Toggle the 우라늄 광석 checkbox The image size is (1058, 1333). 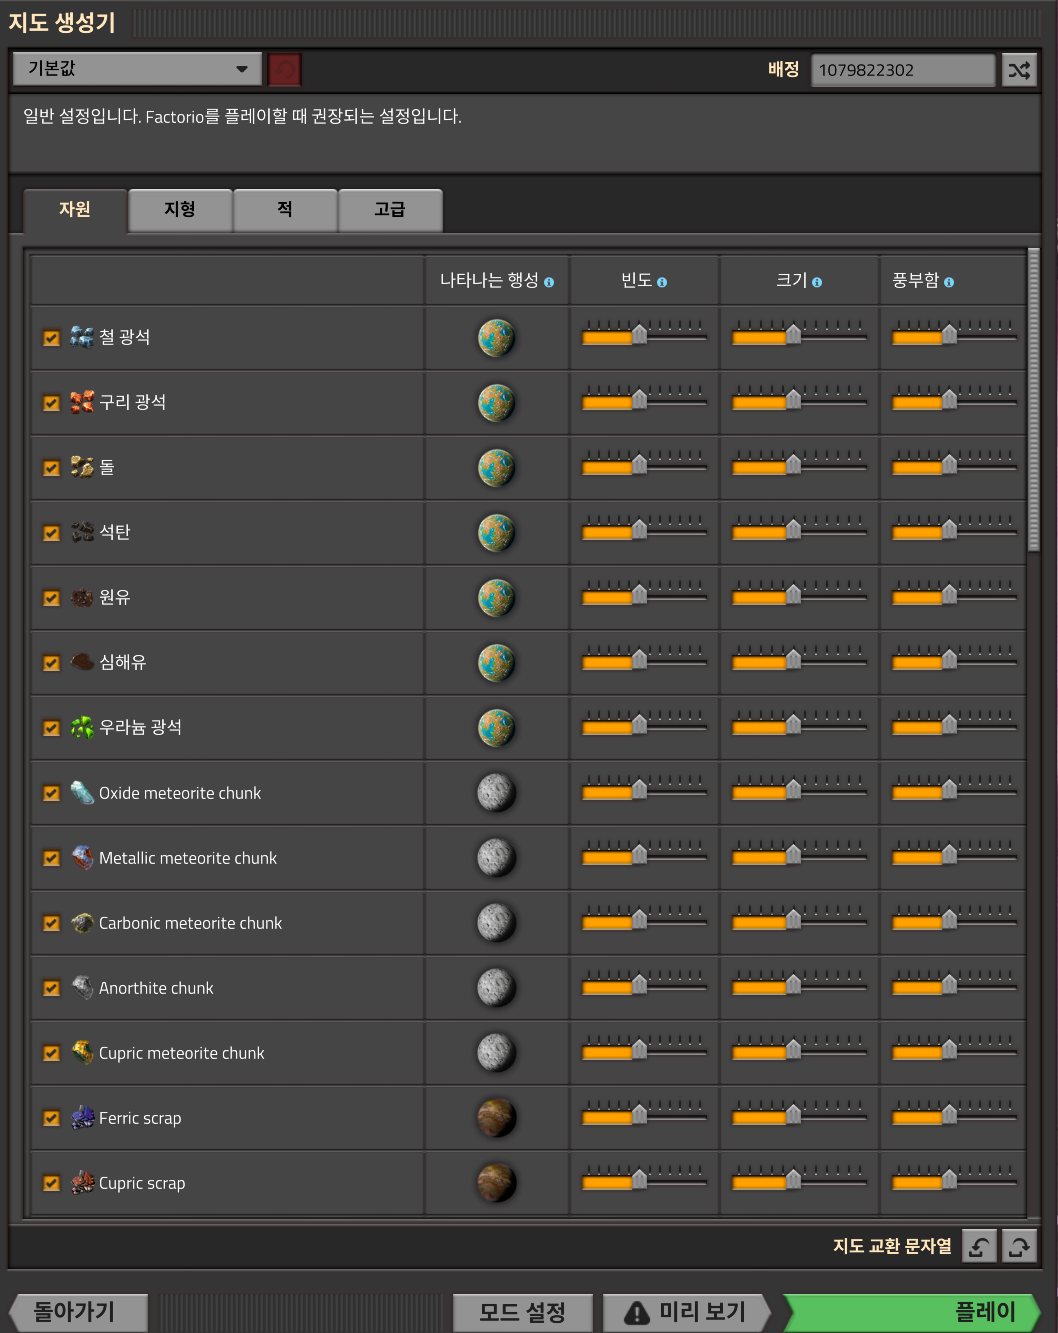[52, 728]
